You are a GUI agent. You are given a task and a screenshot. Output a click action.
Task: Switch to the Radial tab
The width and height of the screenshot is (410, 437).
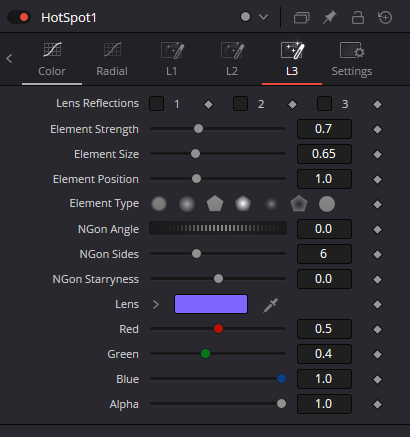[x=112, y=59]
